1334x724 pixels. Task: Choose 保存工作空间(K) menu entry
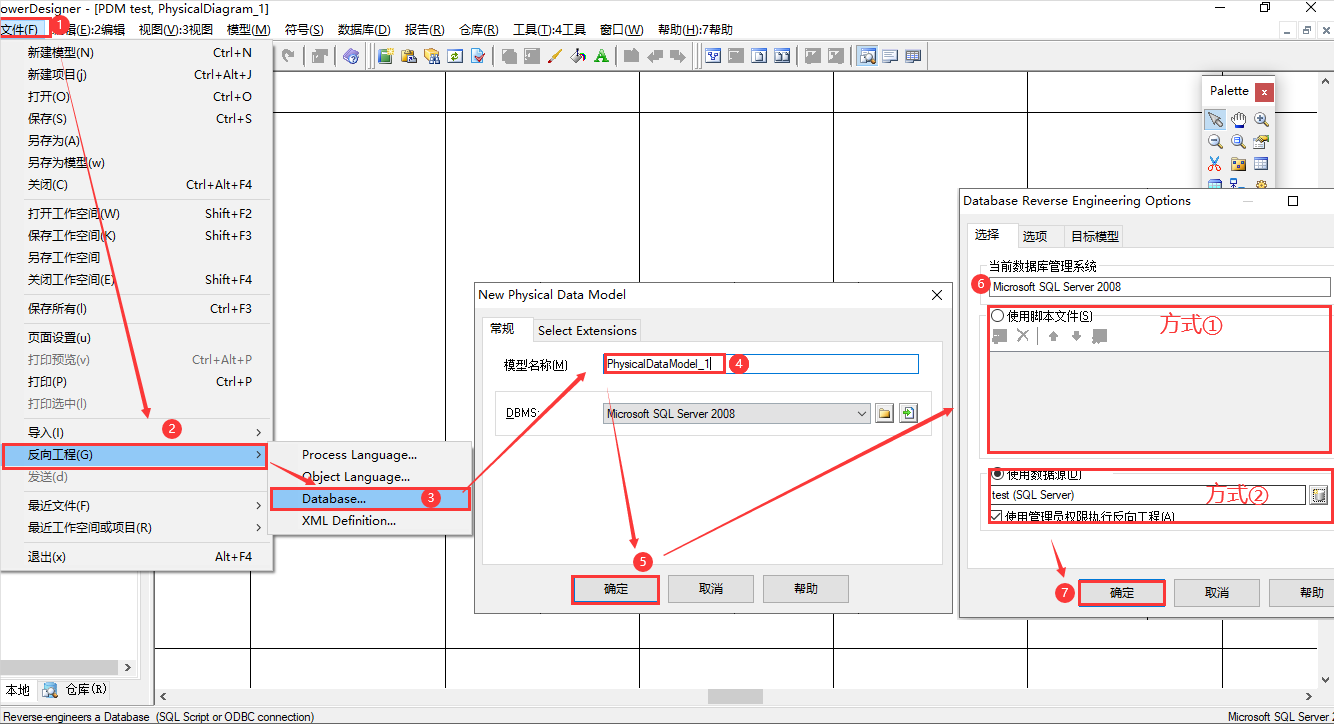(134, 235)
